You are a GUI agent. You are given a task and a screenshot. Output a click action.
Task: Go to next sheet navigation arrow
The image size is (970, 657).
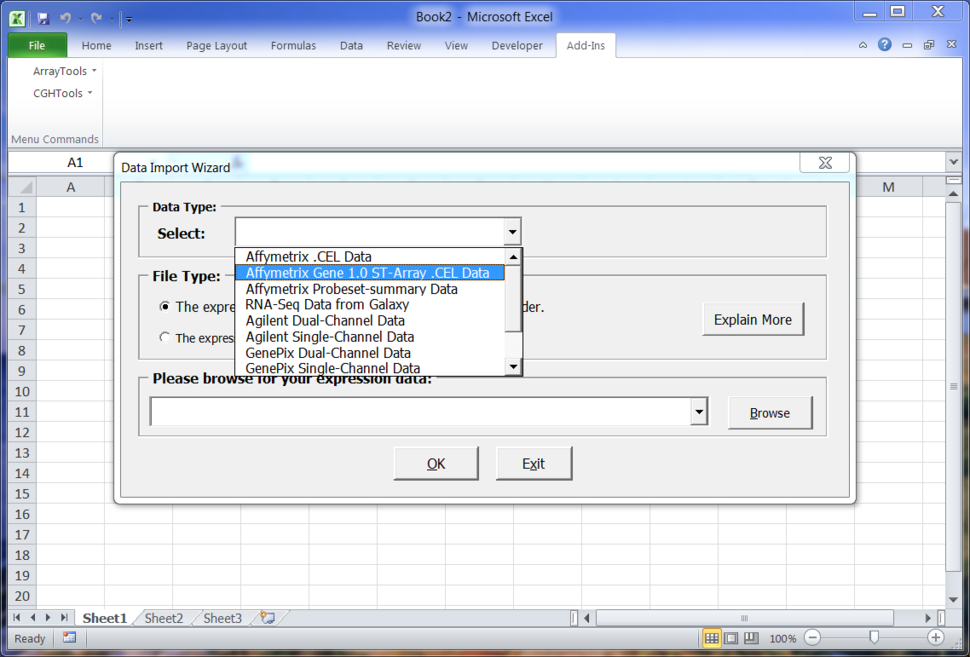point(48,617)
